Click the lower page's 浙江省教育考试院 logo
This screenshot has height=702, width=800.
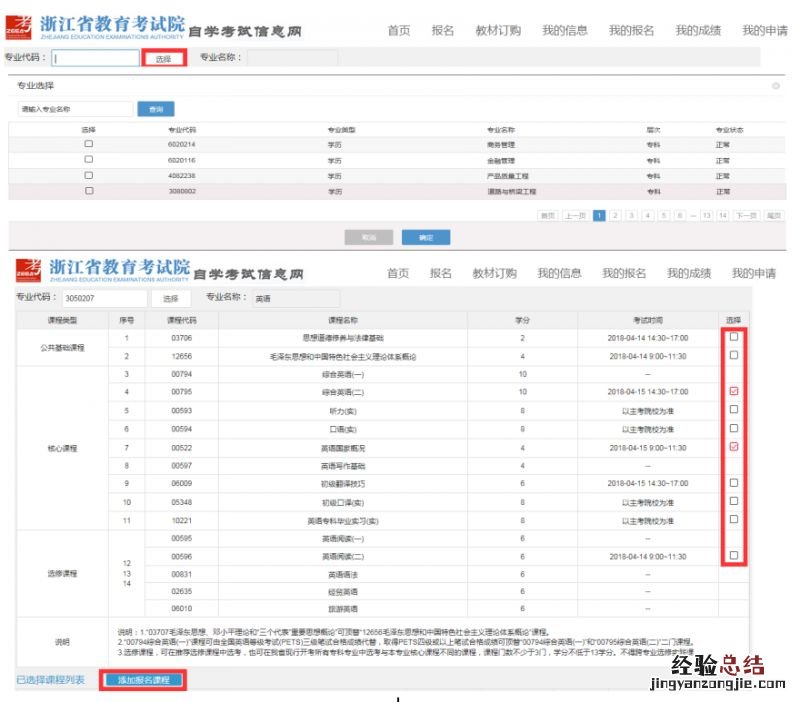[103, 271]
